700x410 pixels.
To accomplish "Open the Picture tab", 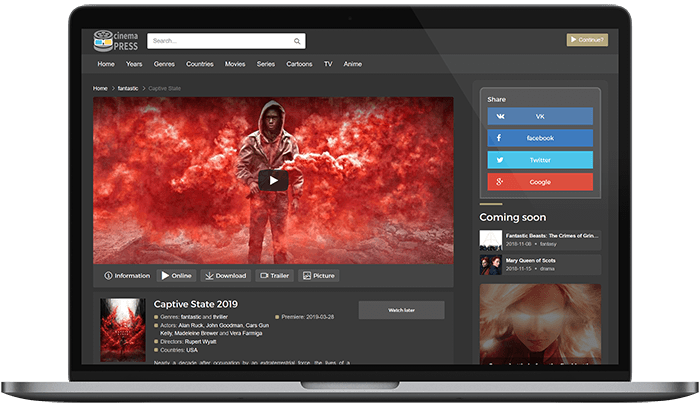I will (319, 275).
